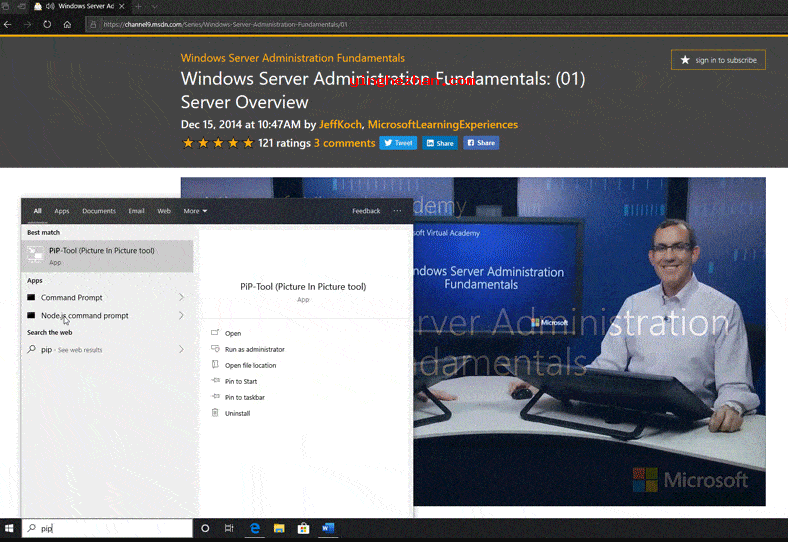Click the browser Forward arrow

point(28,24)
